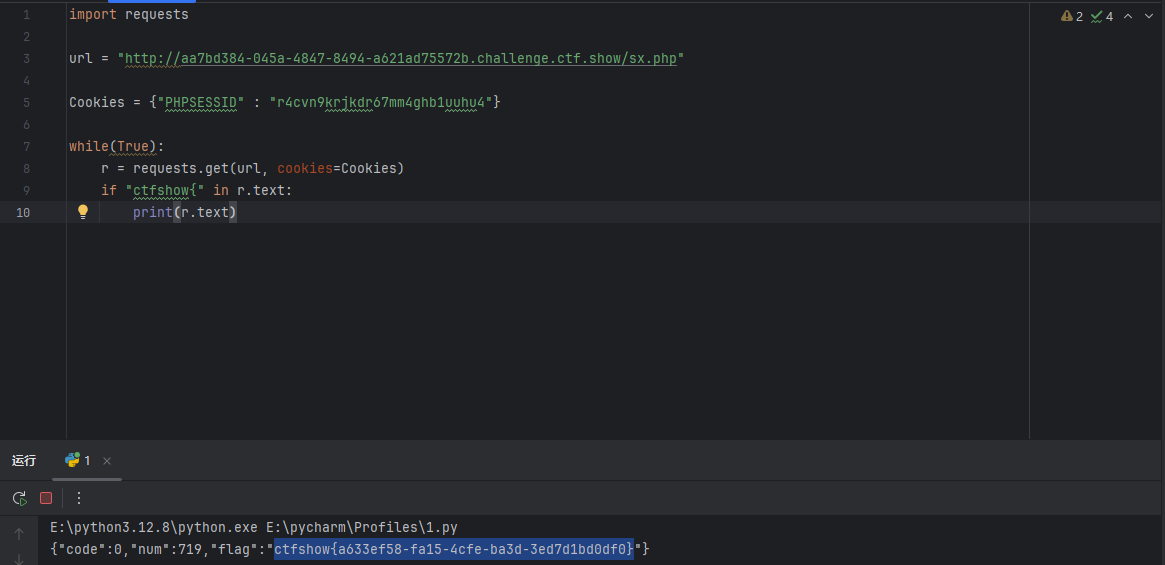This screenshot has width=1165, height=565.
Task: Click the Rerun script icon
Action: [x=19, y=498]
